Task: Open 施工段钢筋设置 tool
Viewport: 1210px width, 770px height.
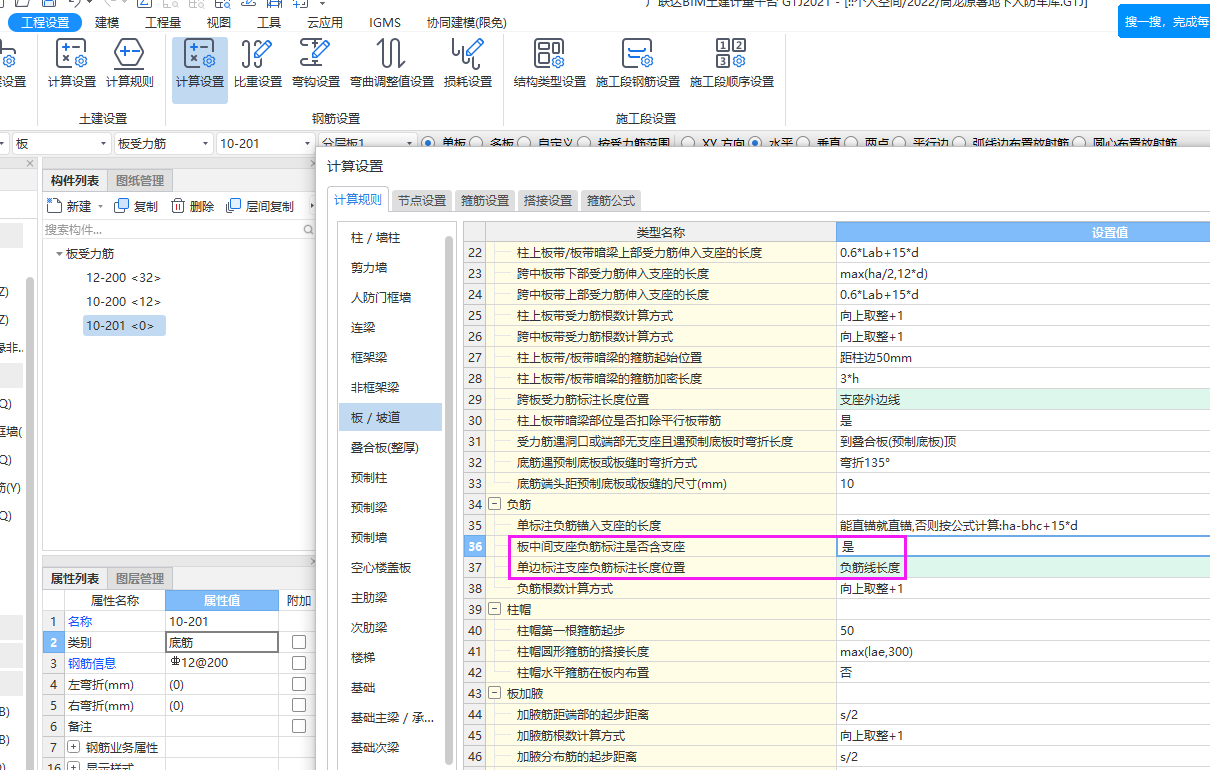Action: tap(638, 65)
